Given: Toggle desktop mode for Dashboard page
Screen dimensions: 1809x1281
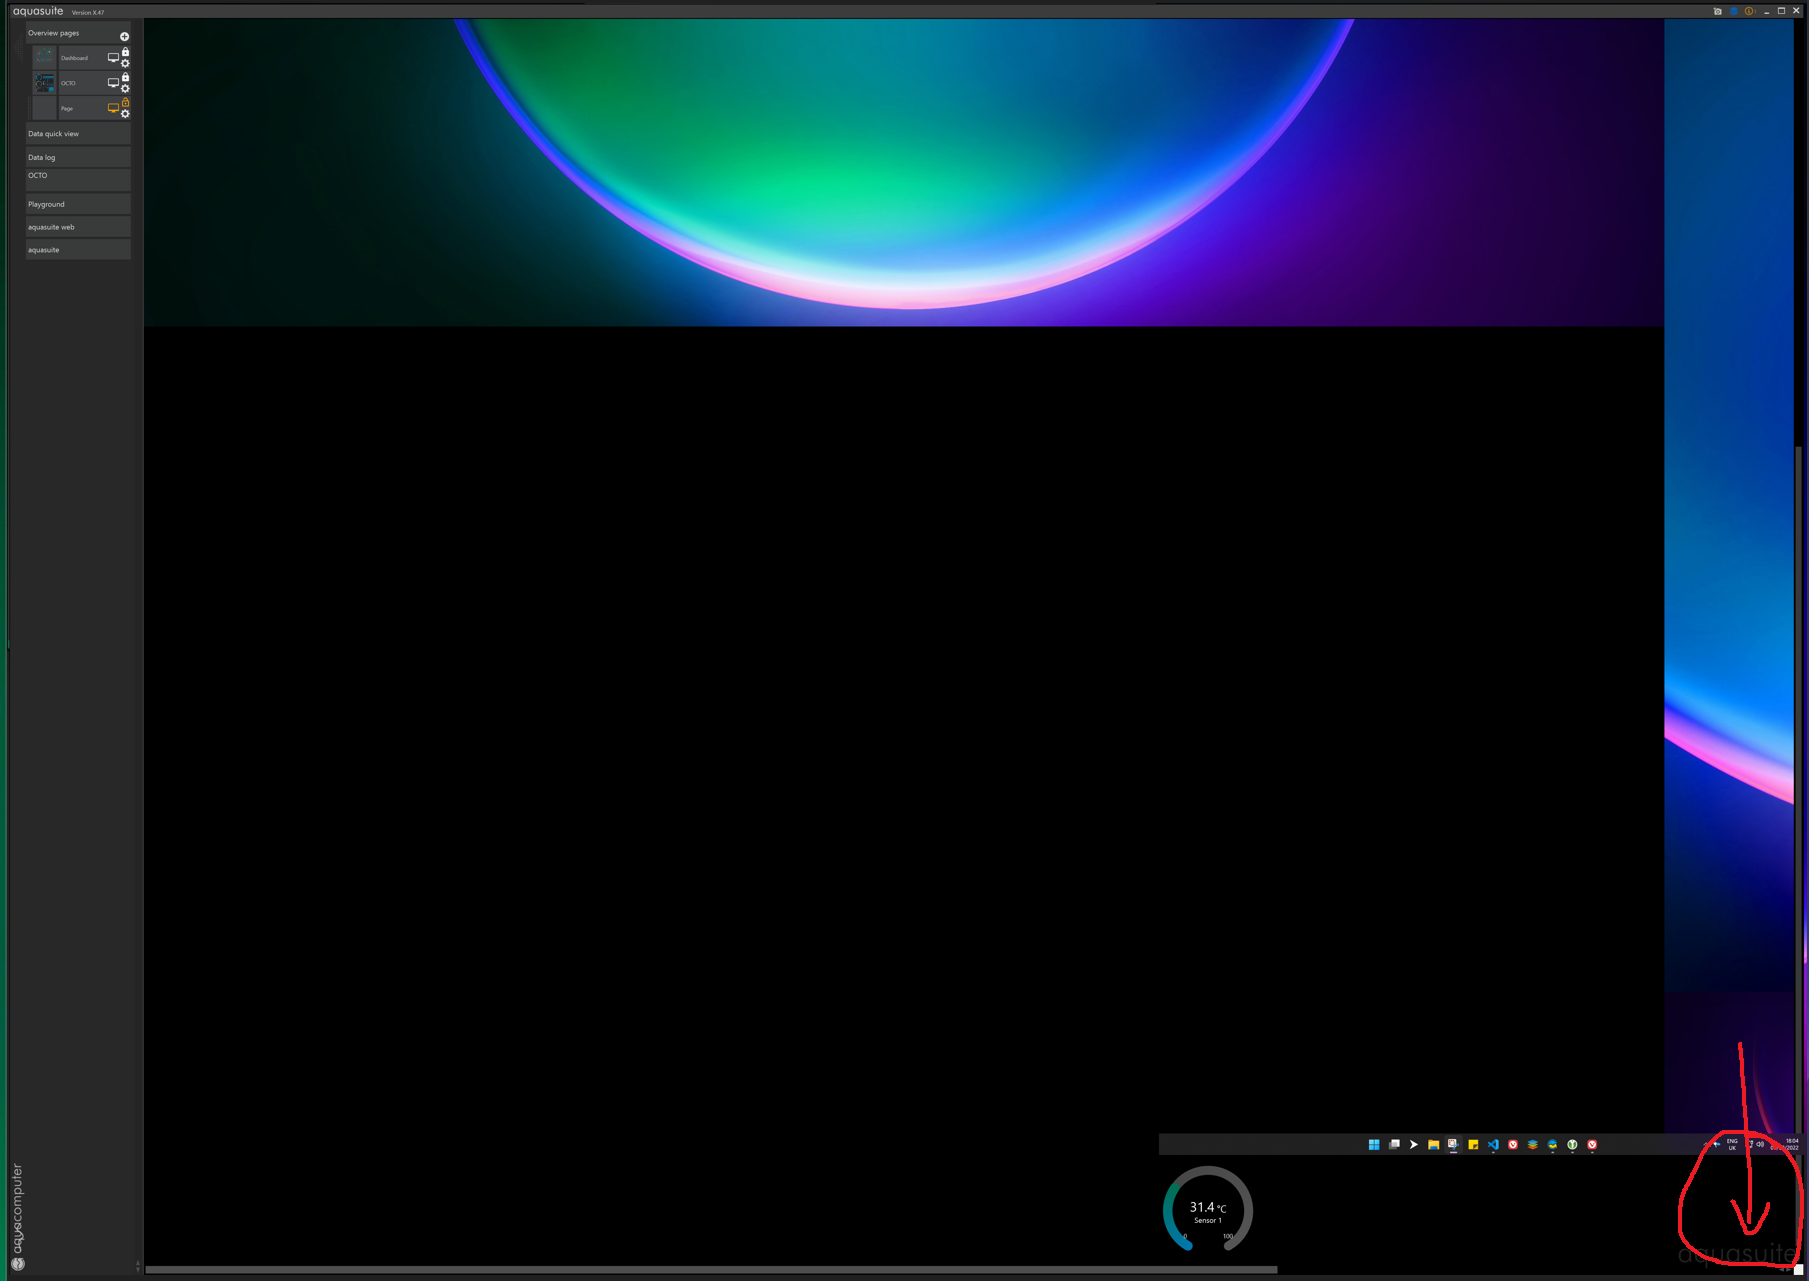Looking at the screenshot, I should pyautogui.click(x=113, y=58).
